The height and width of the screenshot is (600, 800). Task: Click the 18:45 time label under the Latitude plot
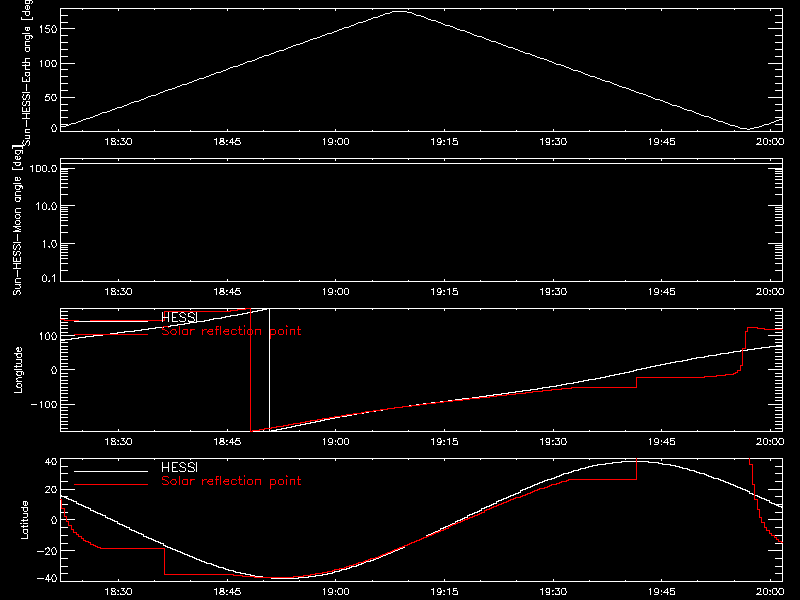(x=227, y=592)
